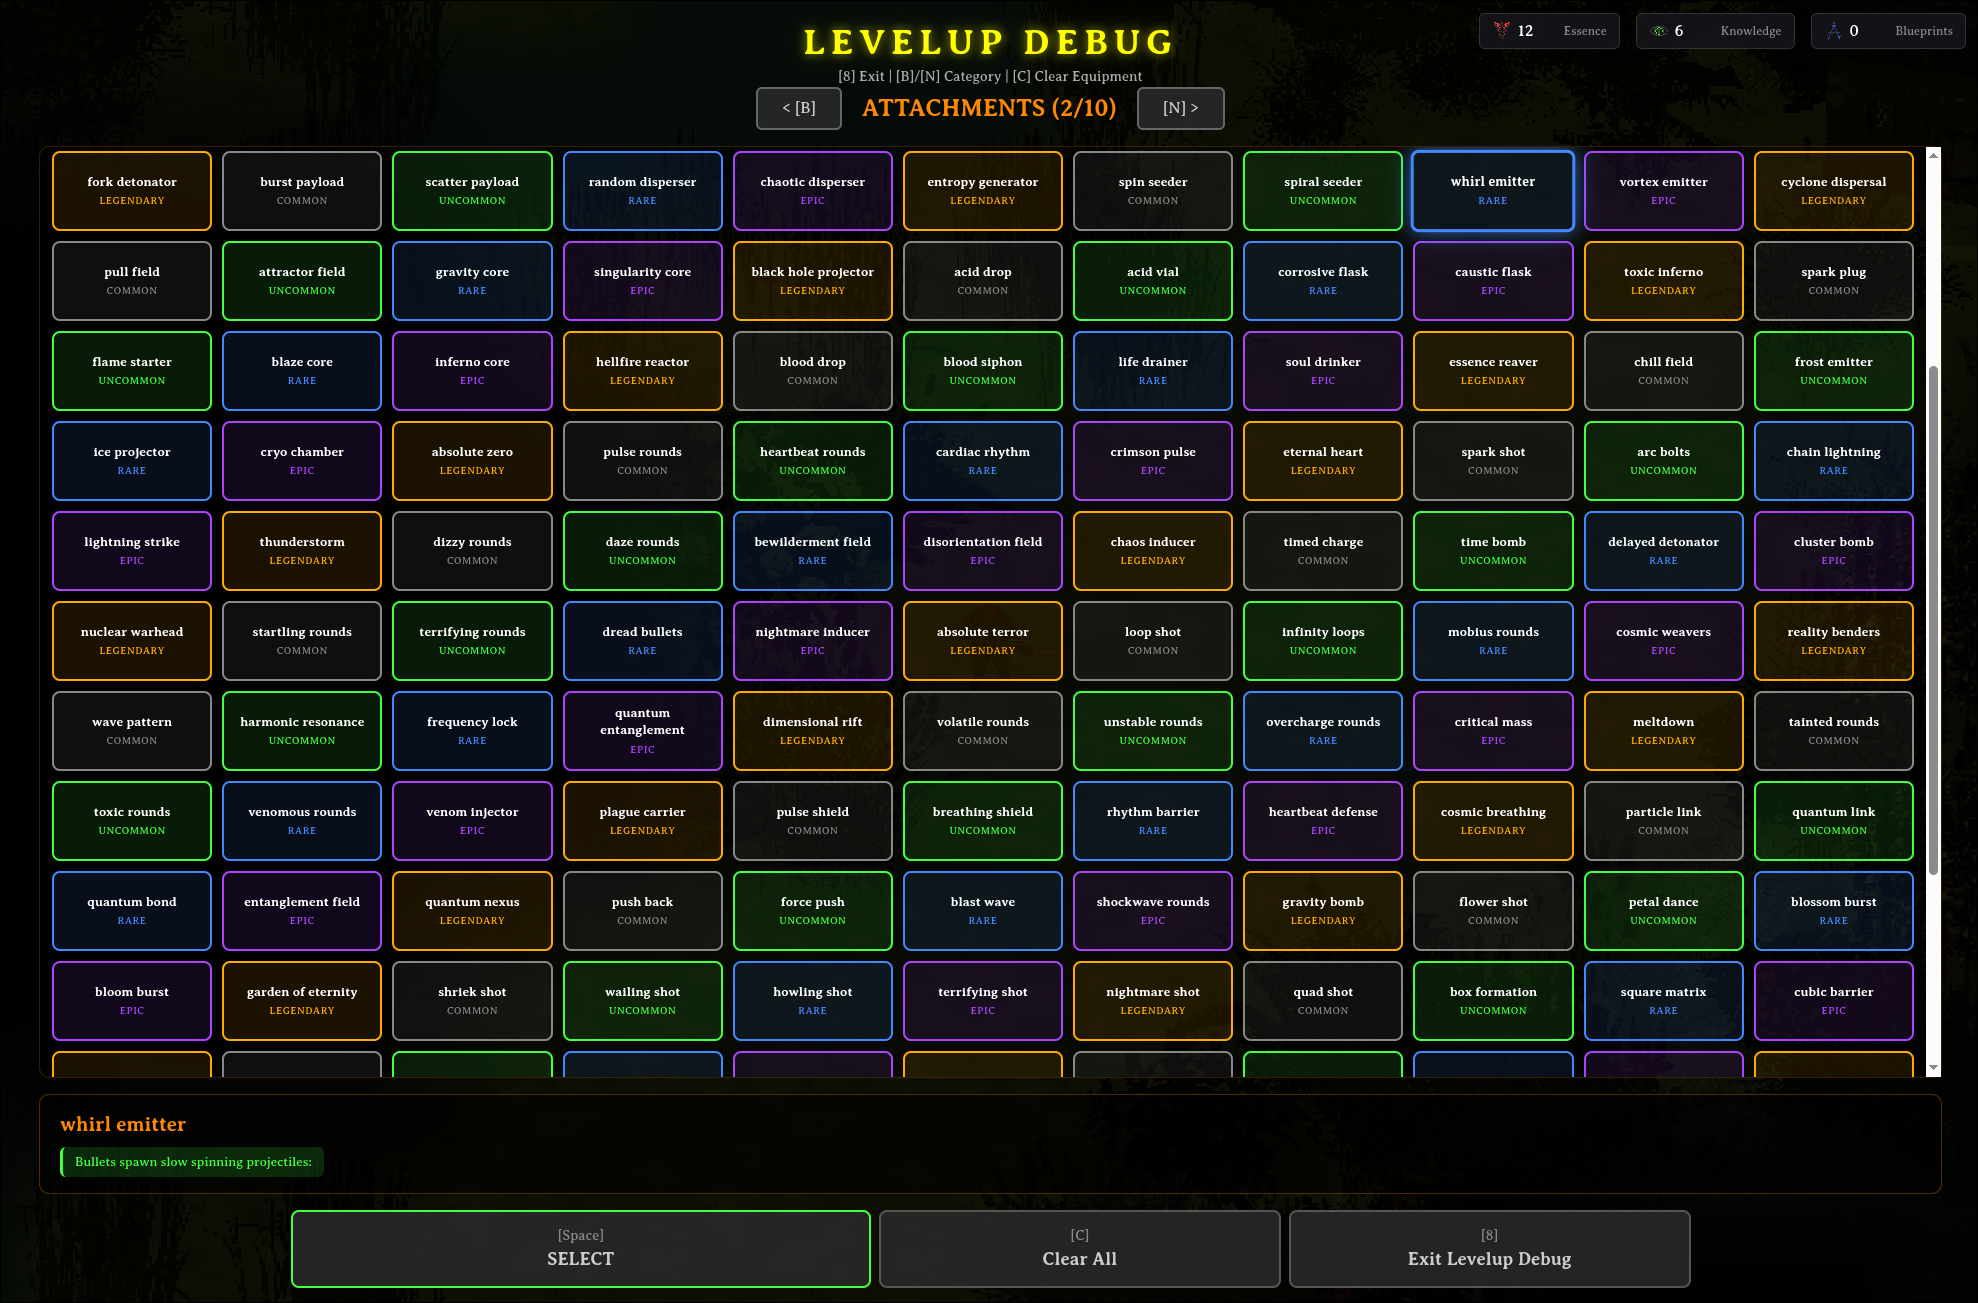Viewport: 1978px width, 1303px height.
Task: Select the plague carrier card
Action: point(643,821)
